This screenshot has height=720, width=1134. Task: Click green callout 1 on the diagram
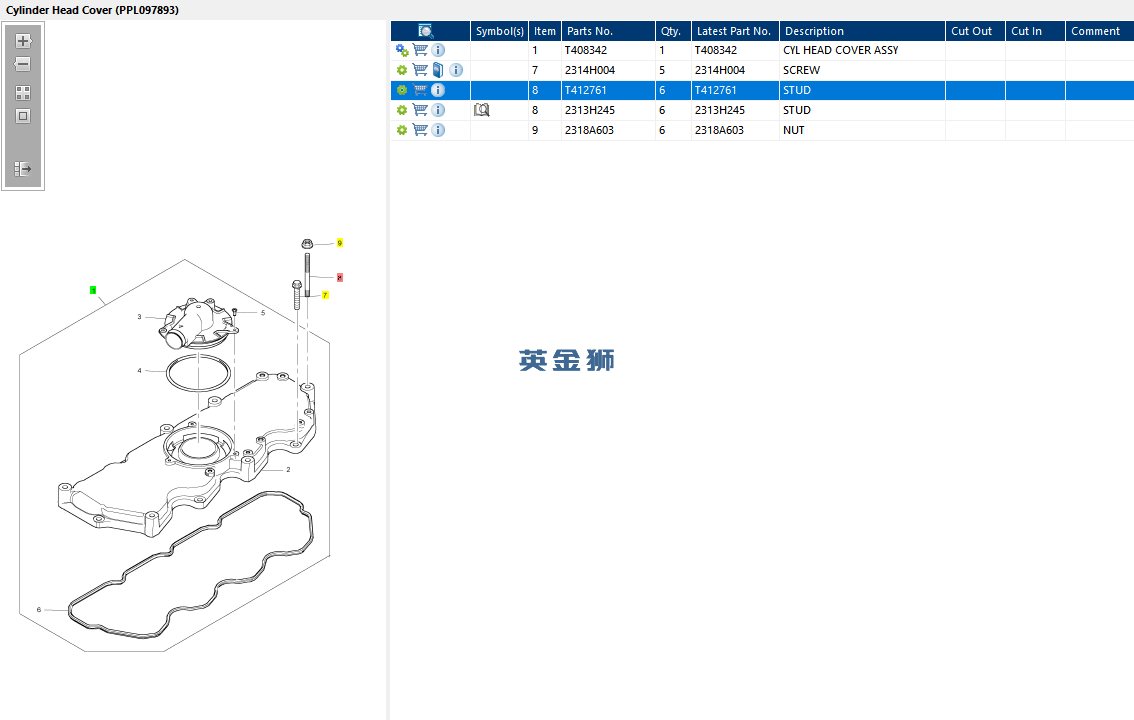pos(93,290)
